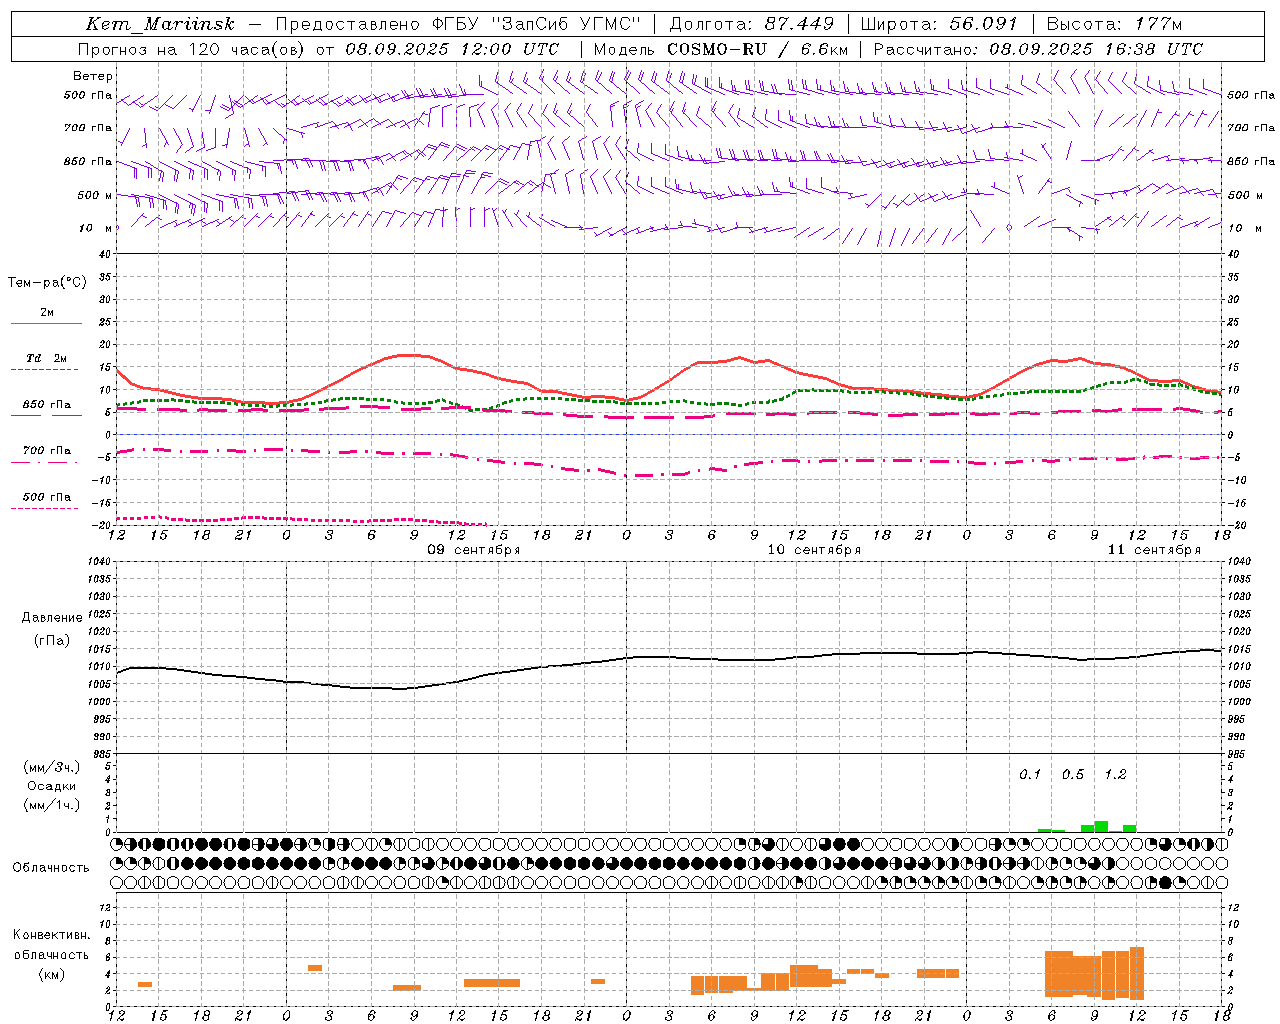
Task: Click the station name Kem_Mariinsk
Action: pyautogui.click(x=160, y=24)
